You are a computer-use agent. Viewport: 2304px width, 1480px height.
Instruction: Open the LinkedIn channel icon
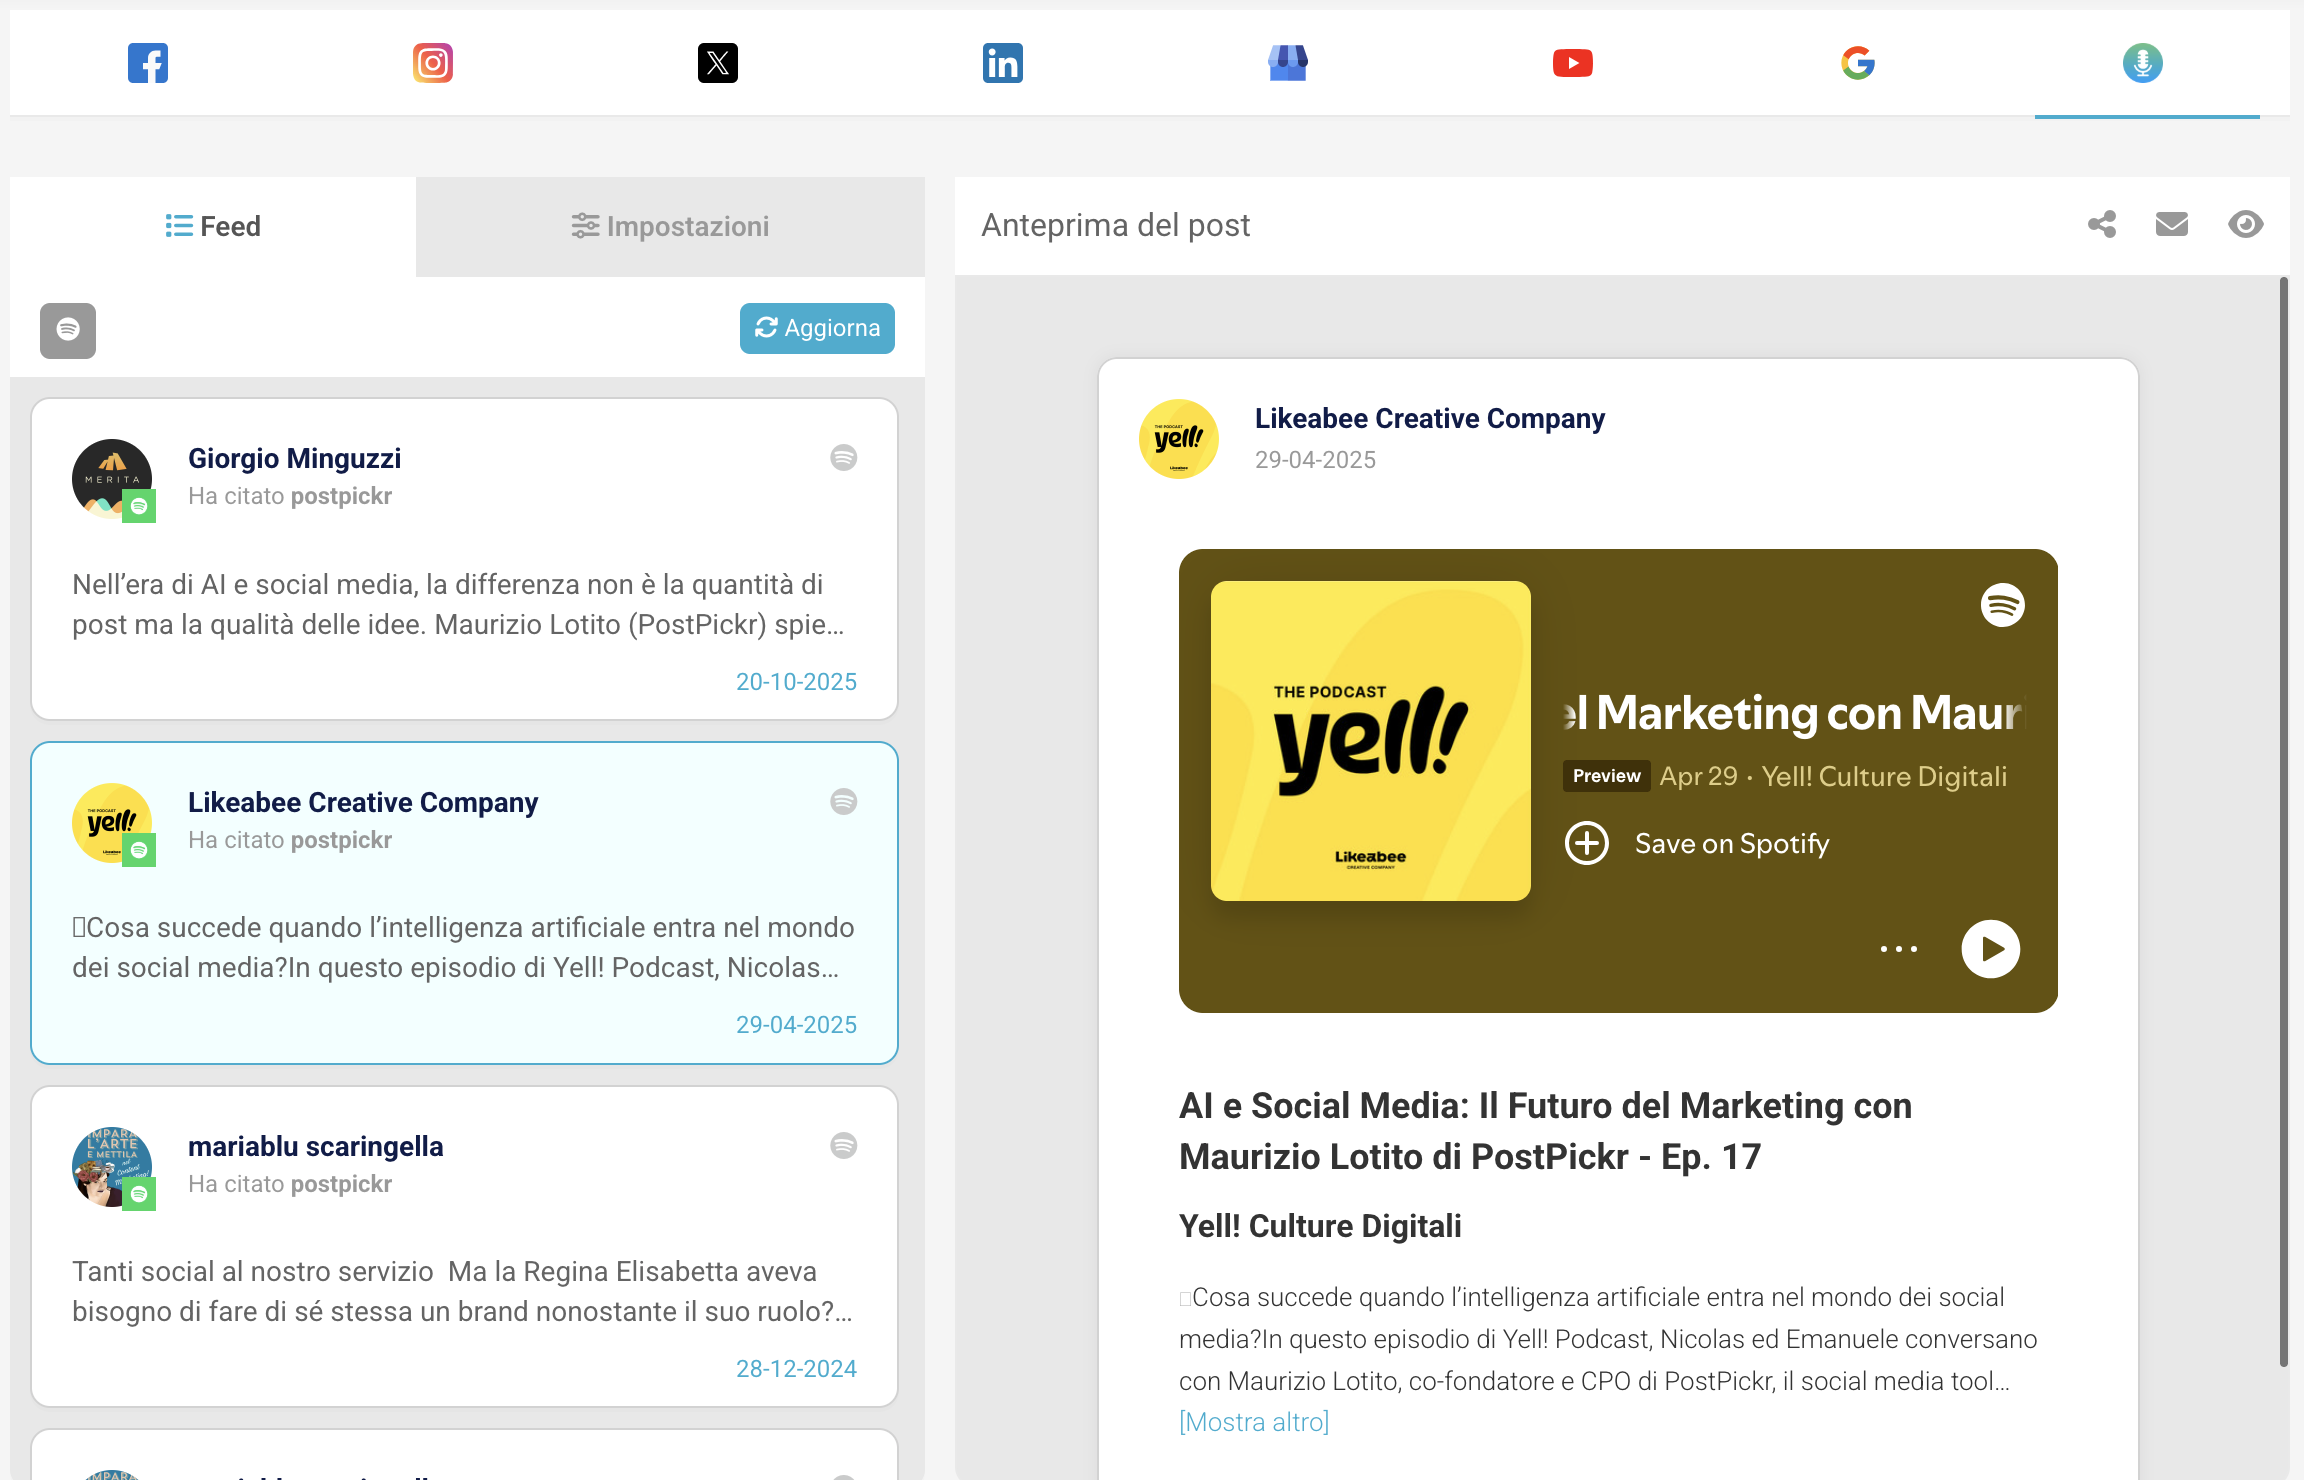click(1003, 63)
